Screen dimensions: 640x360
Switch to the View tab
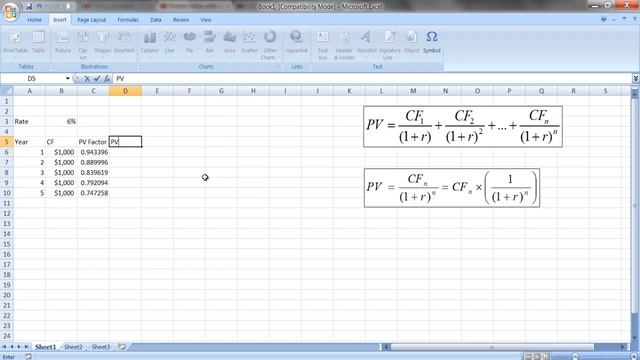(206, 20)
